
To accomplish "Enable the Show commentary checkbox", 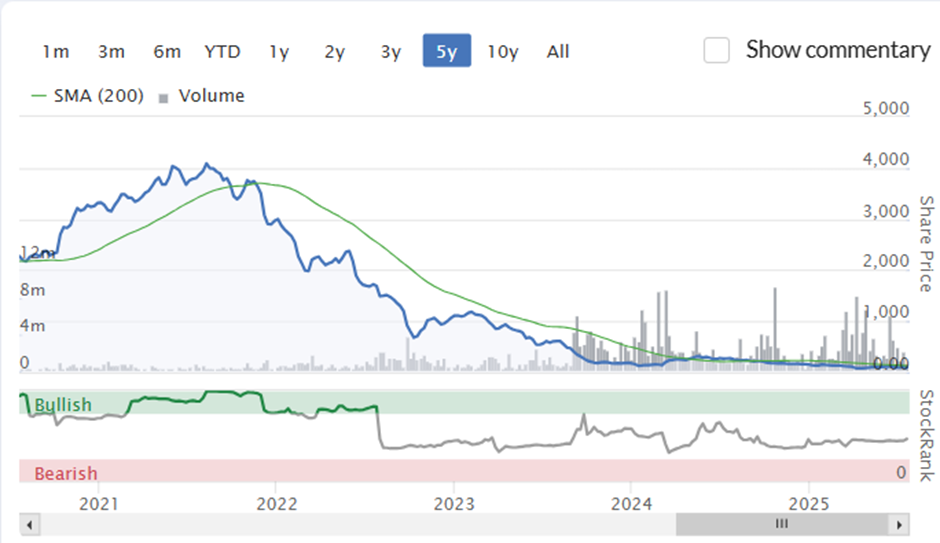I will (716, 50).
